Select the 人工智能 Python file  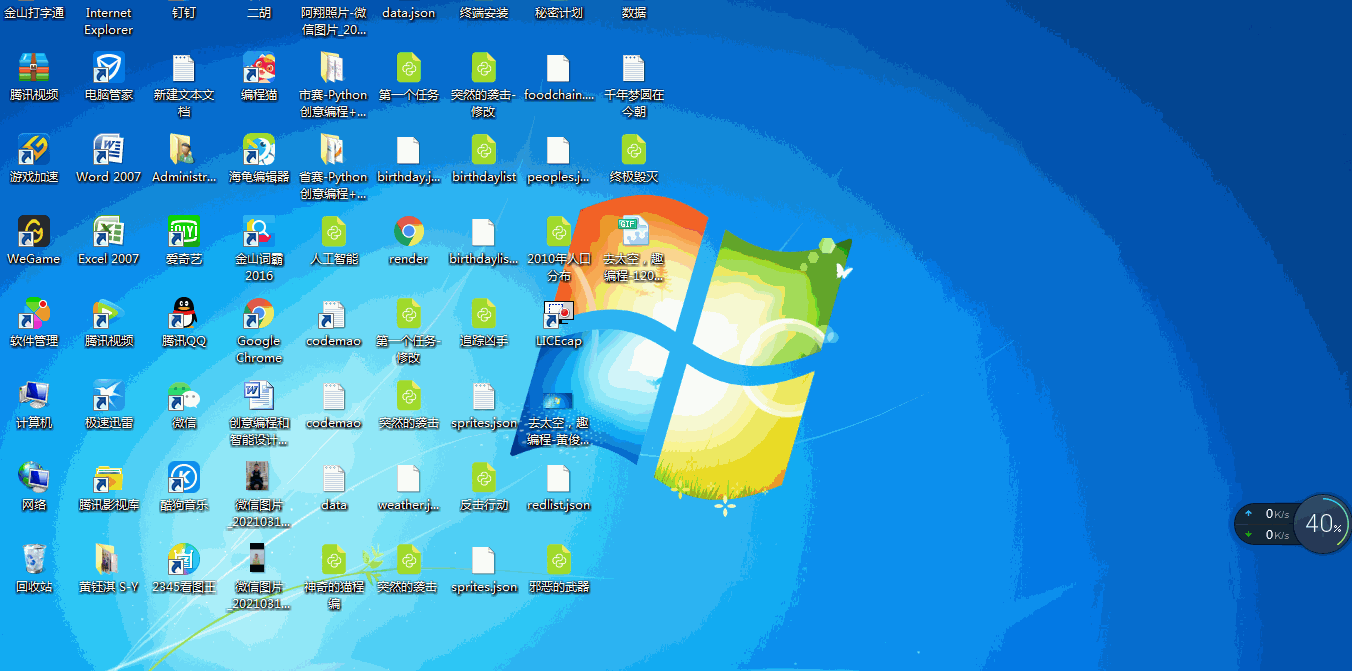(x=334, y=232)
